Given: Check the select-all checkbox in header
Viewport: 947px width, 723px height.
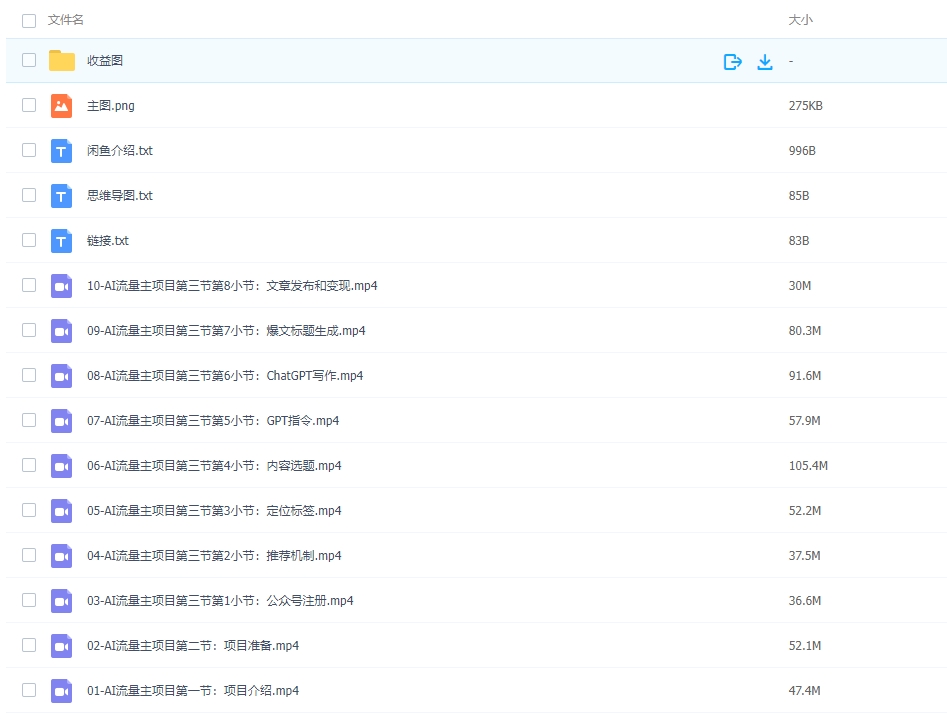Looking at the screenshot, I should 28,19.
